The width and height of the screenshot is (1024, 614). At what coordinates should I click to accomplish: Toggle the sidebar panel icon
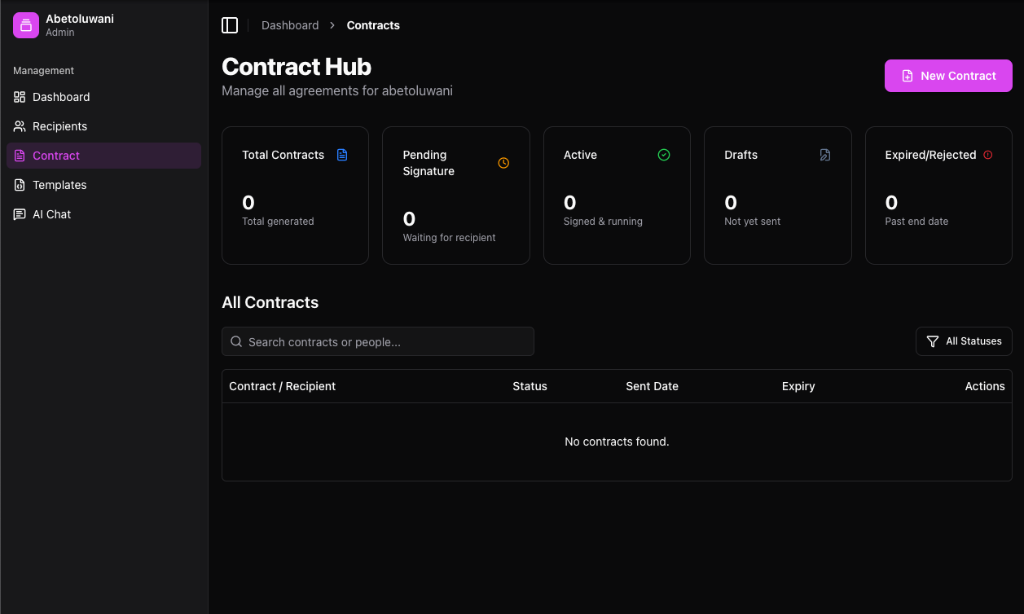pyautogui.click(x=229, y=25)
